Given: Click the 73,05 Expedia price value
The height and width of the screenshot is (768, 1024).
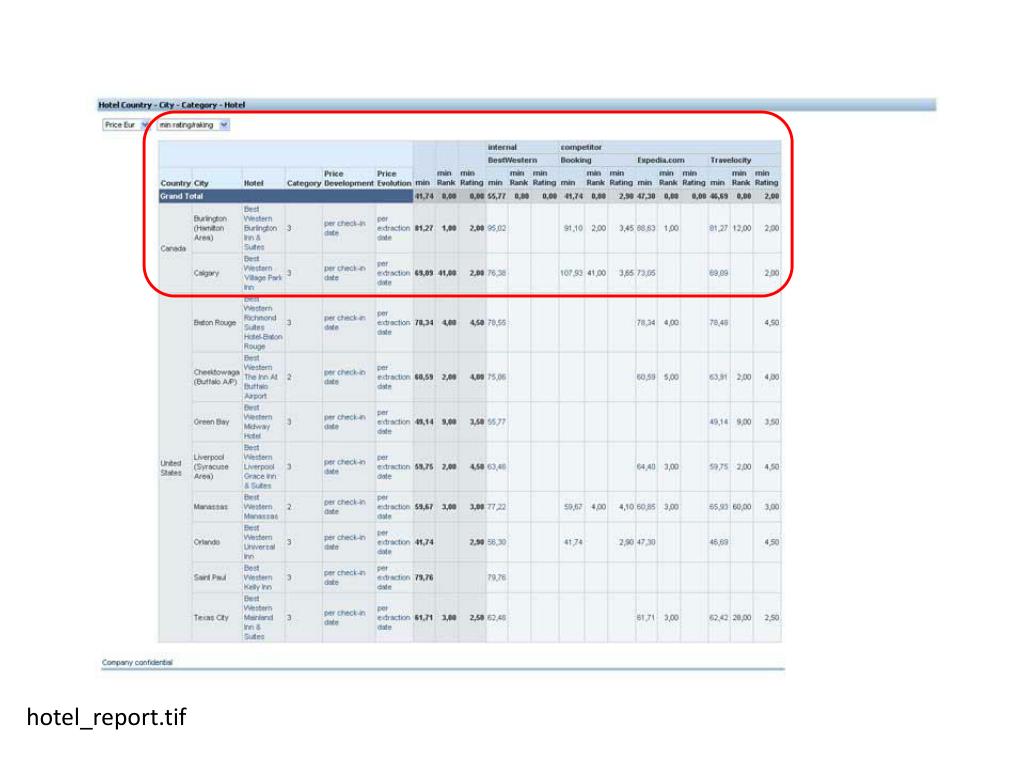Looking at the screenshot, I should [646, 273].
